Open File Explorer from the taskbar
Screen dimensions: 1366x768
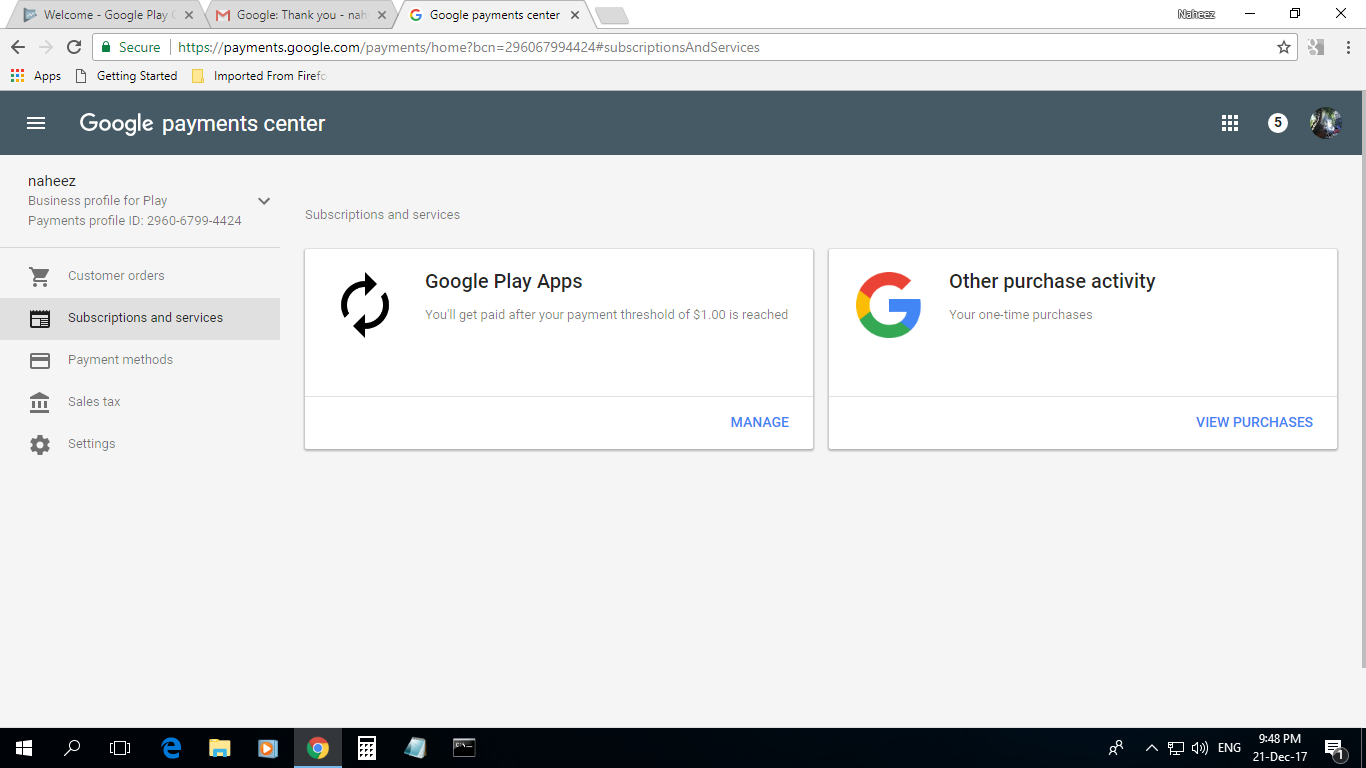tap(220, 748)
